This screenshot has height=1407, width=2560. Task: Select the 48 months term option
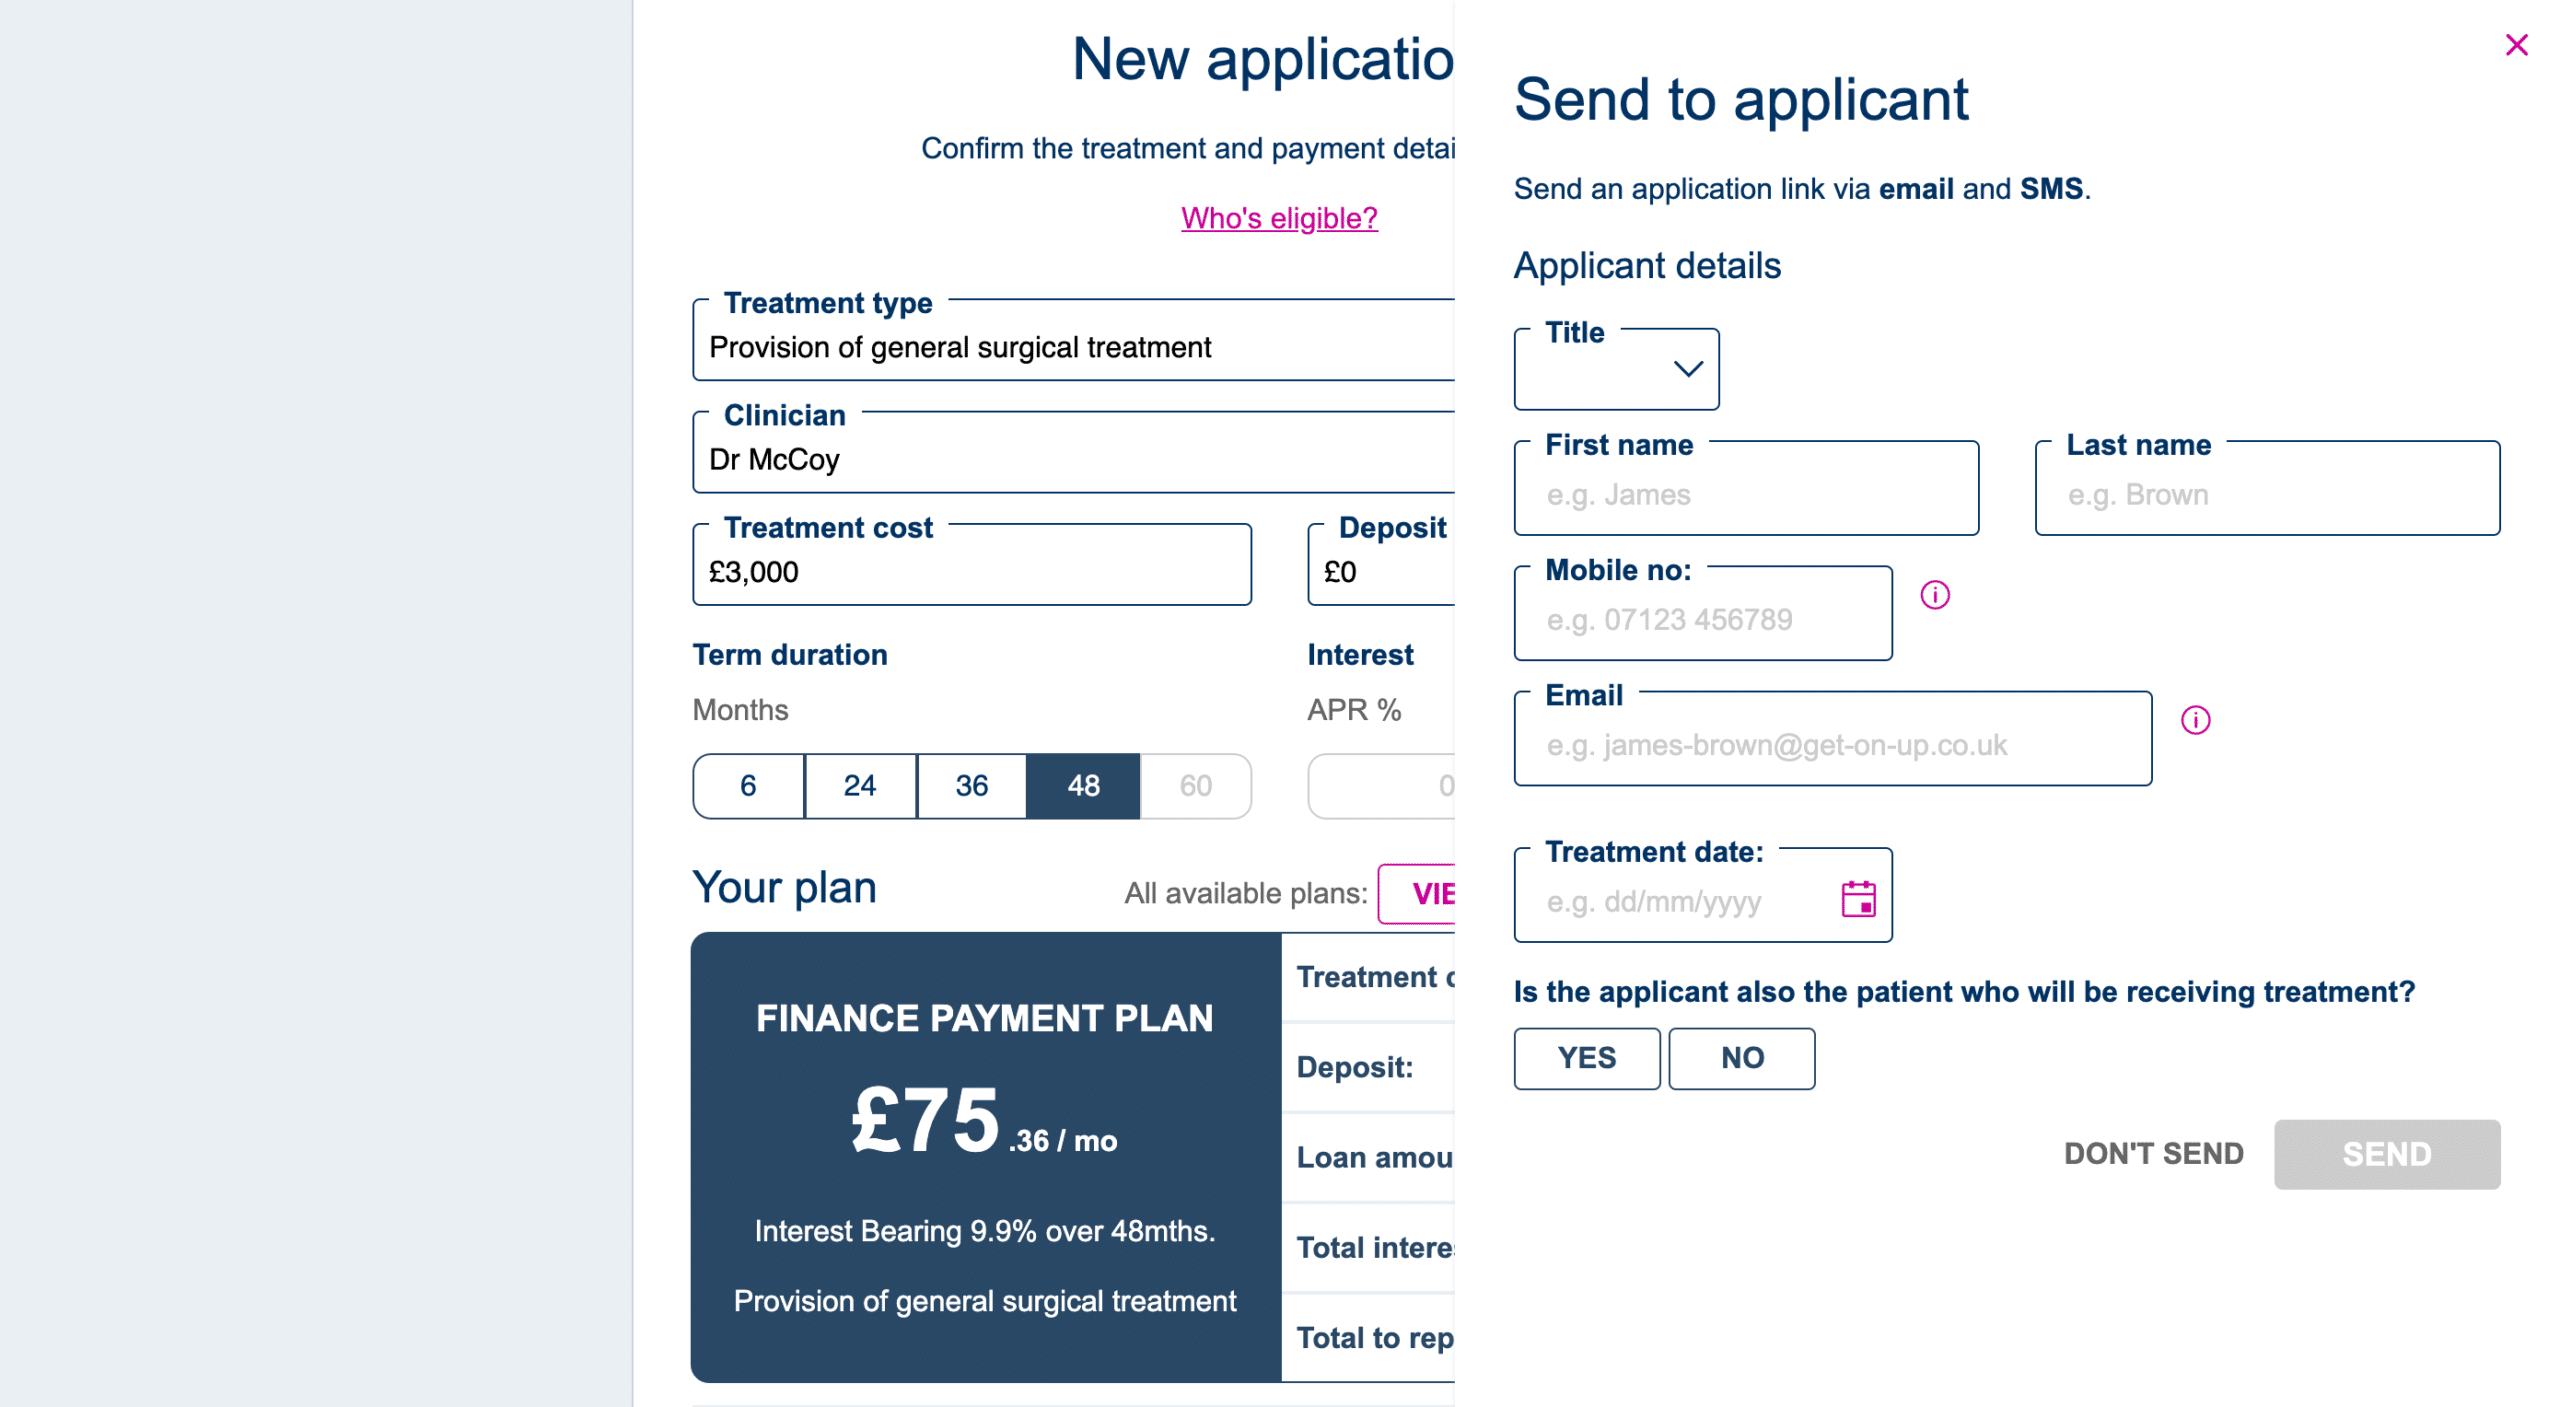click(1083, 786)
